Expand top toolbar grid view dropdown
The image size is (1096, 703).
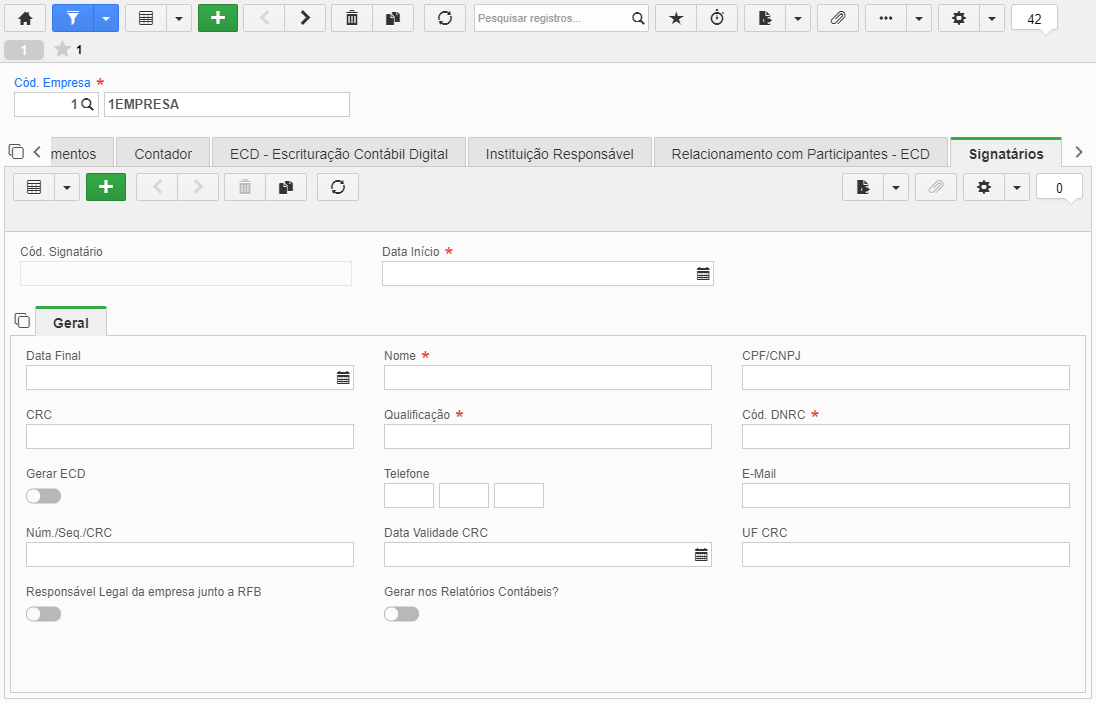179,18
